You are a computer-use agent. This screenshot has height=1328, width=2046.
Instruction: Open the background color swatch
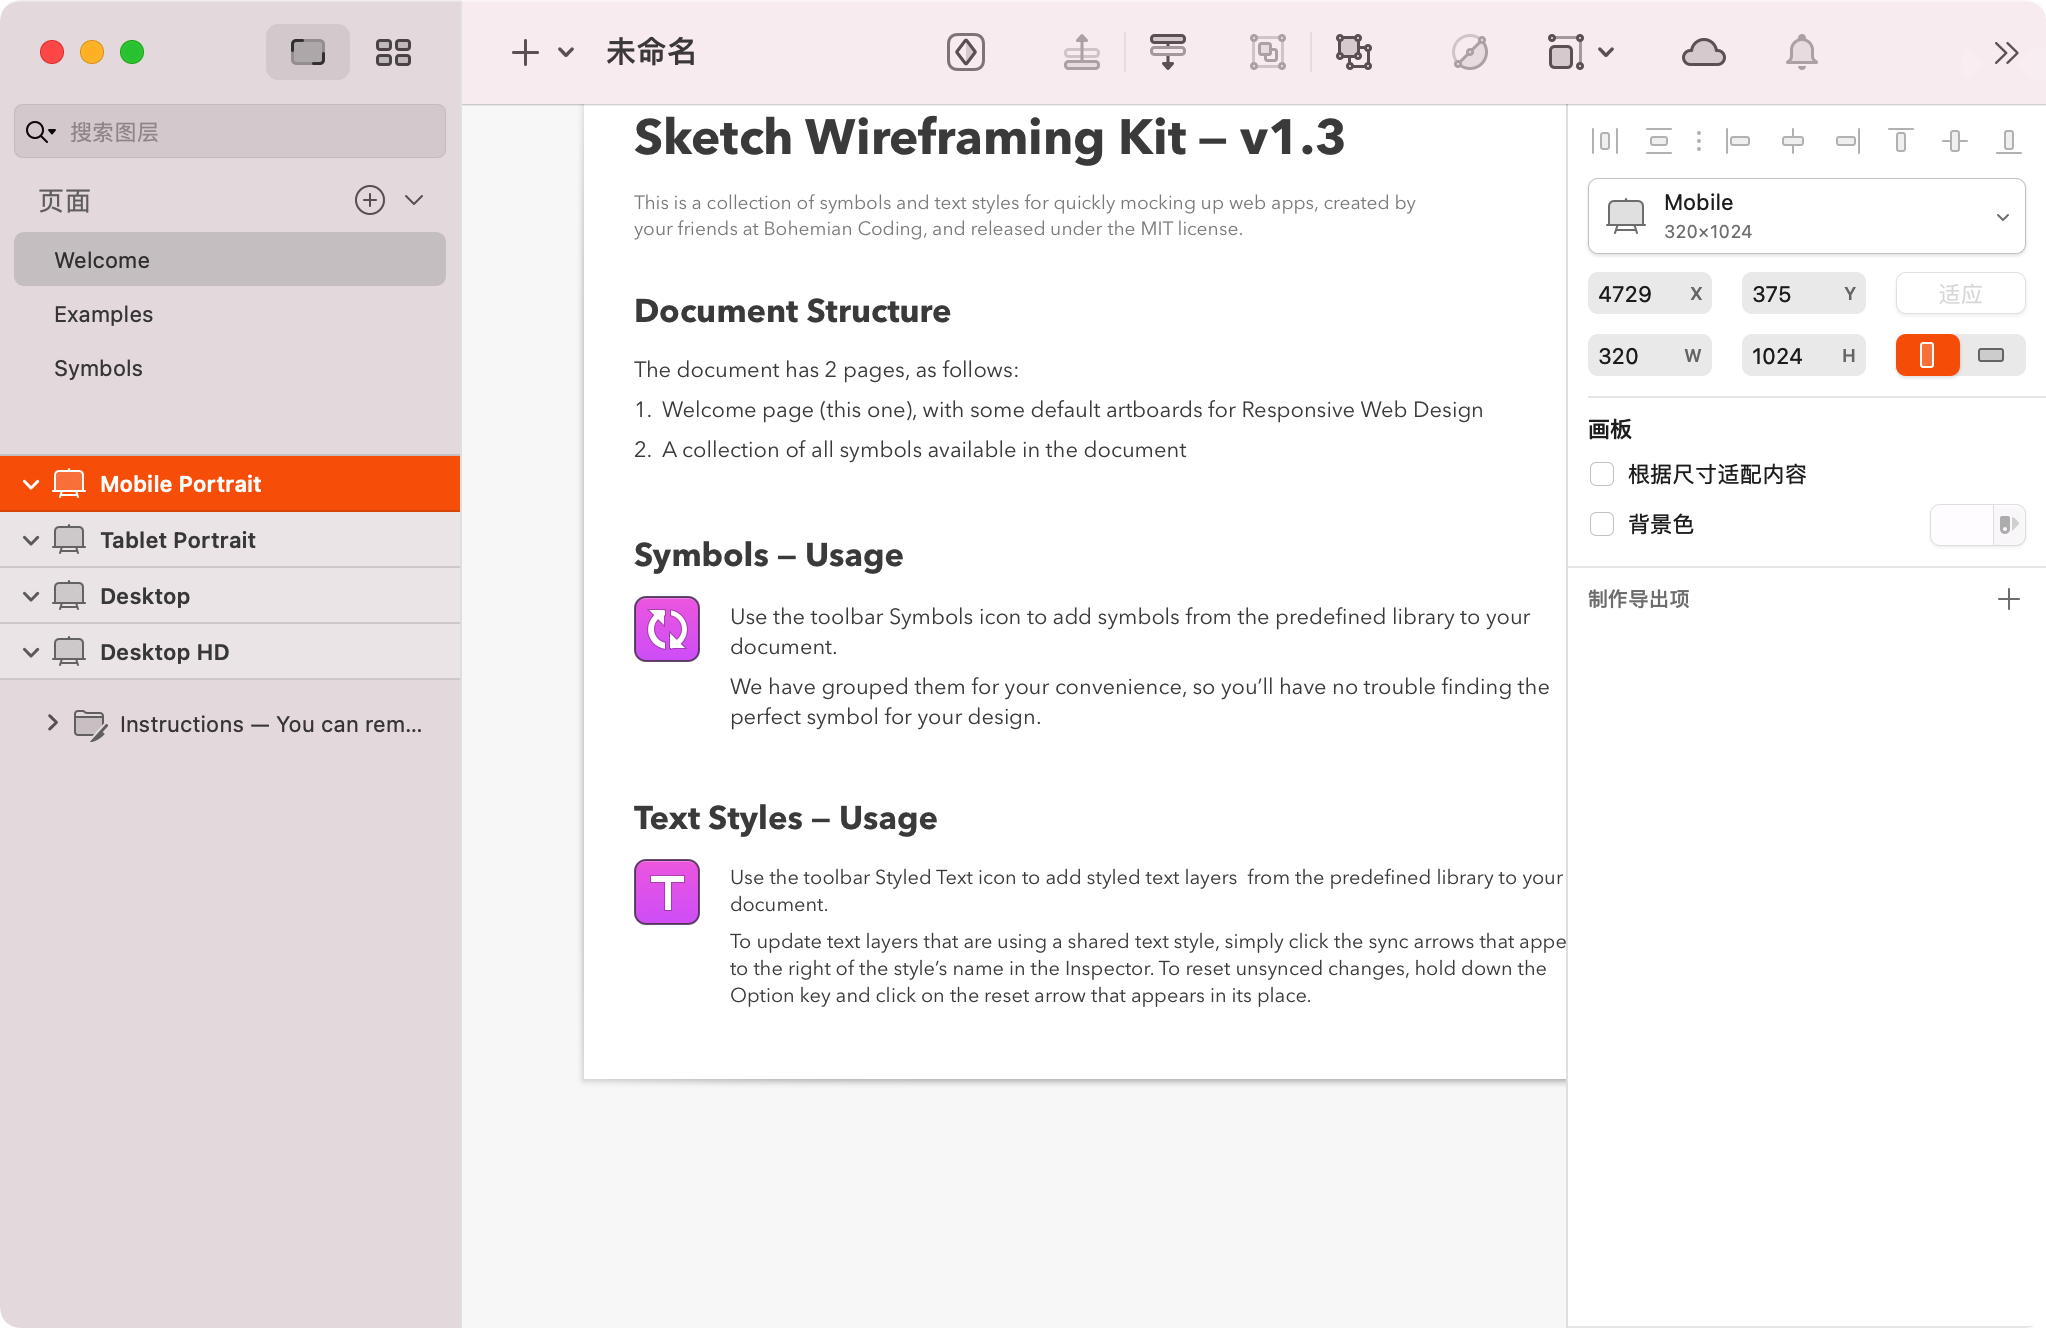[x=1977, y=525]
